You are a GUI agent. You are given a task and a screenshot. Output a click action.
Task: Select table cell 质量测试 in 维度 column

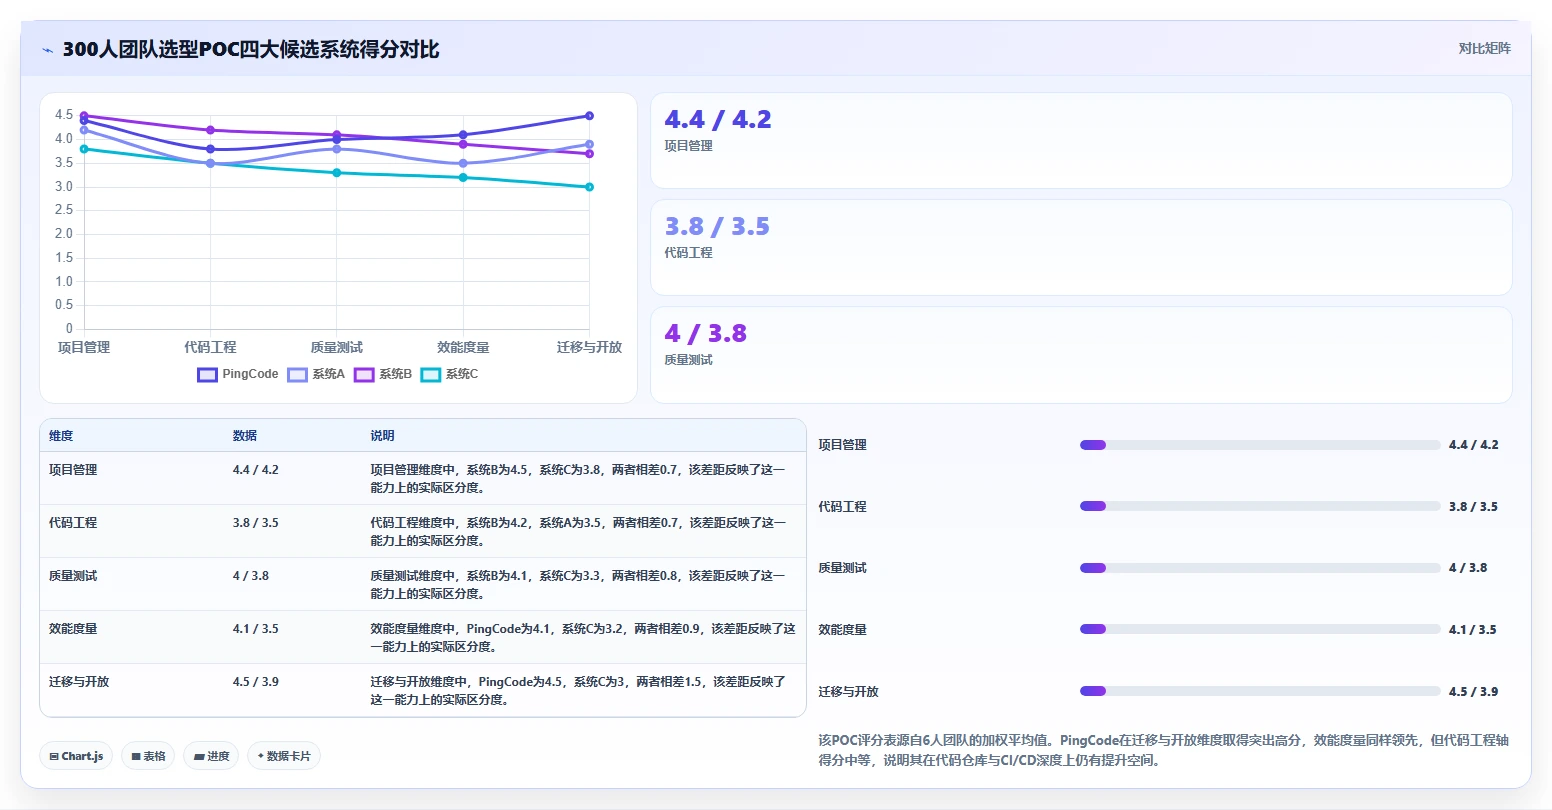[73, 576]
